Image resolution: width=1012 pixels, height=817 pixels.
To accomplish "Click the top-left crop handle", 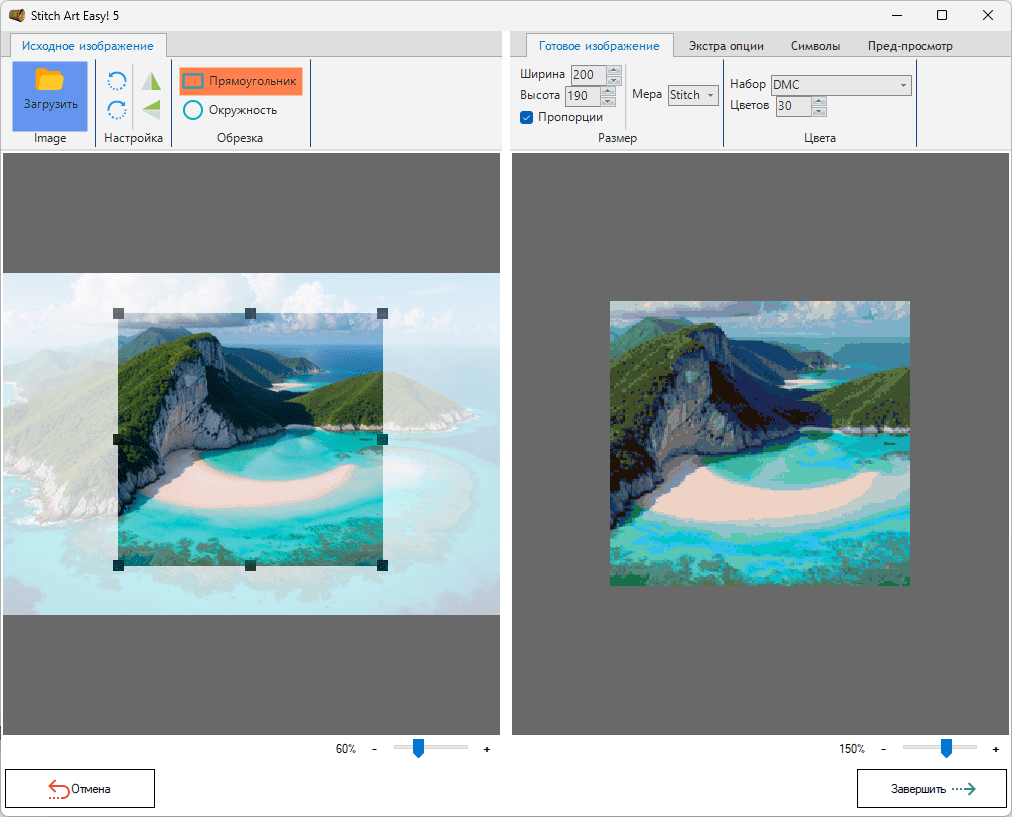I will [x=119, y=314].
